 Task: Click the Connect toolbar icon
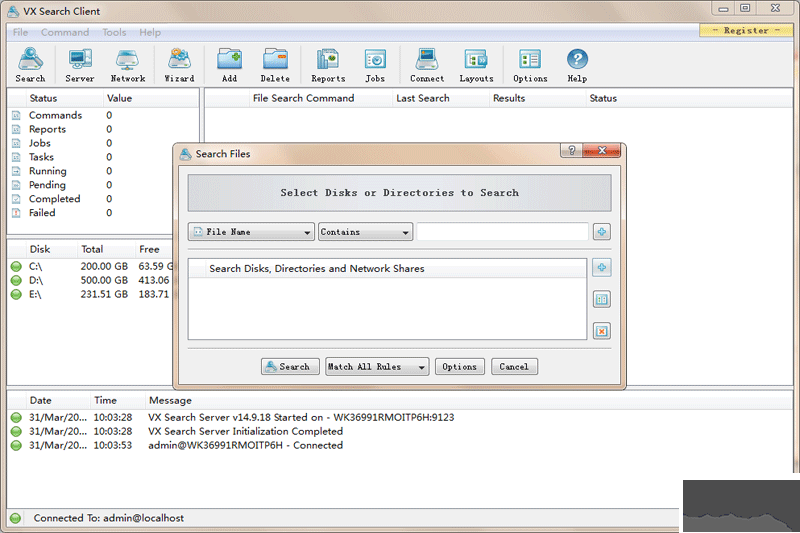[427, 65]
